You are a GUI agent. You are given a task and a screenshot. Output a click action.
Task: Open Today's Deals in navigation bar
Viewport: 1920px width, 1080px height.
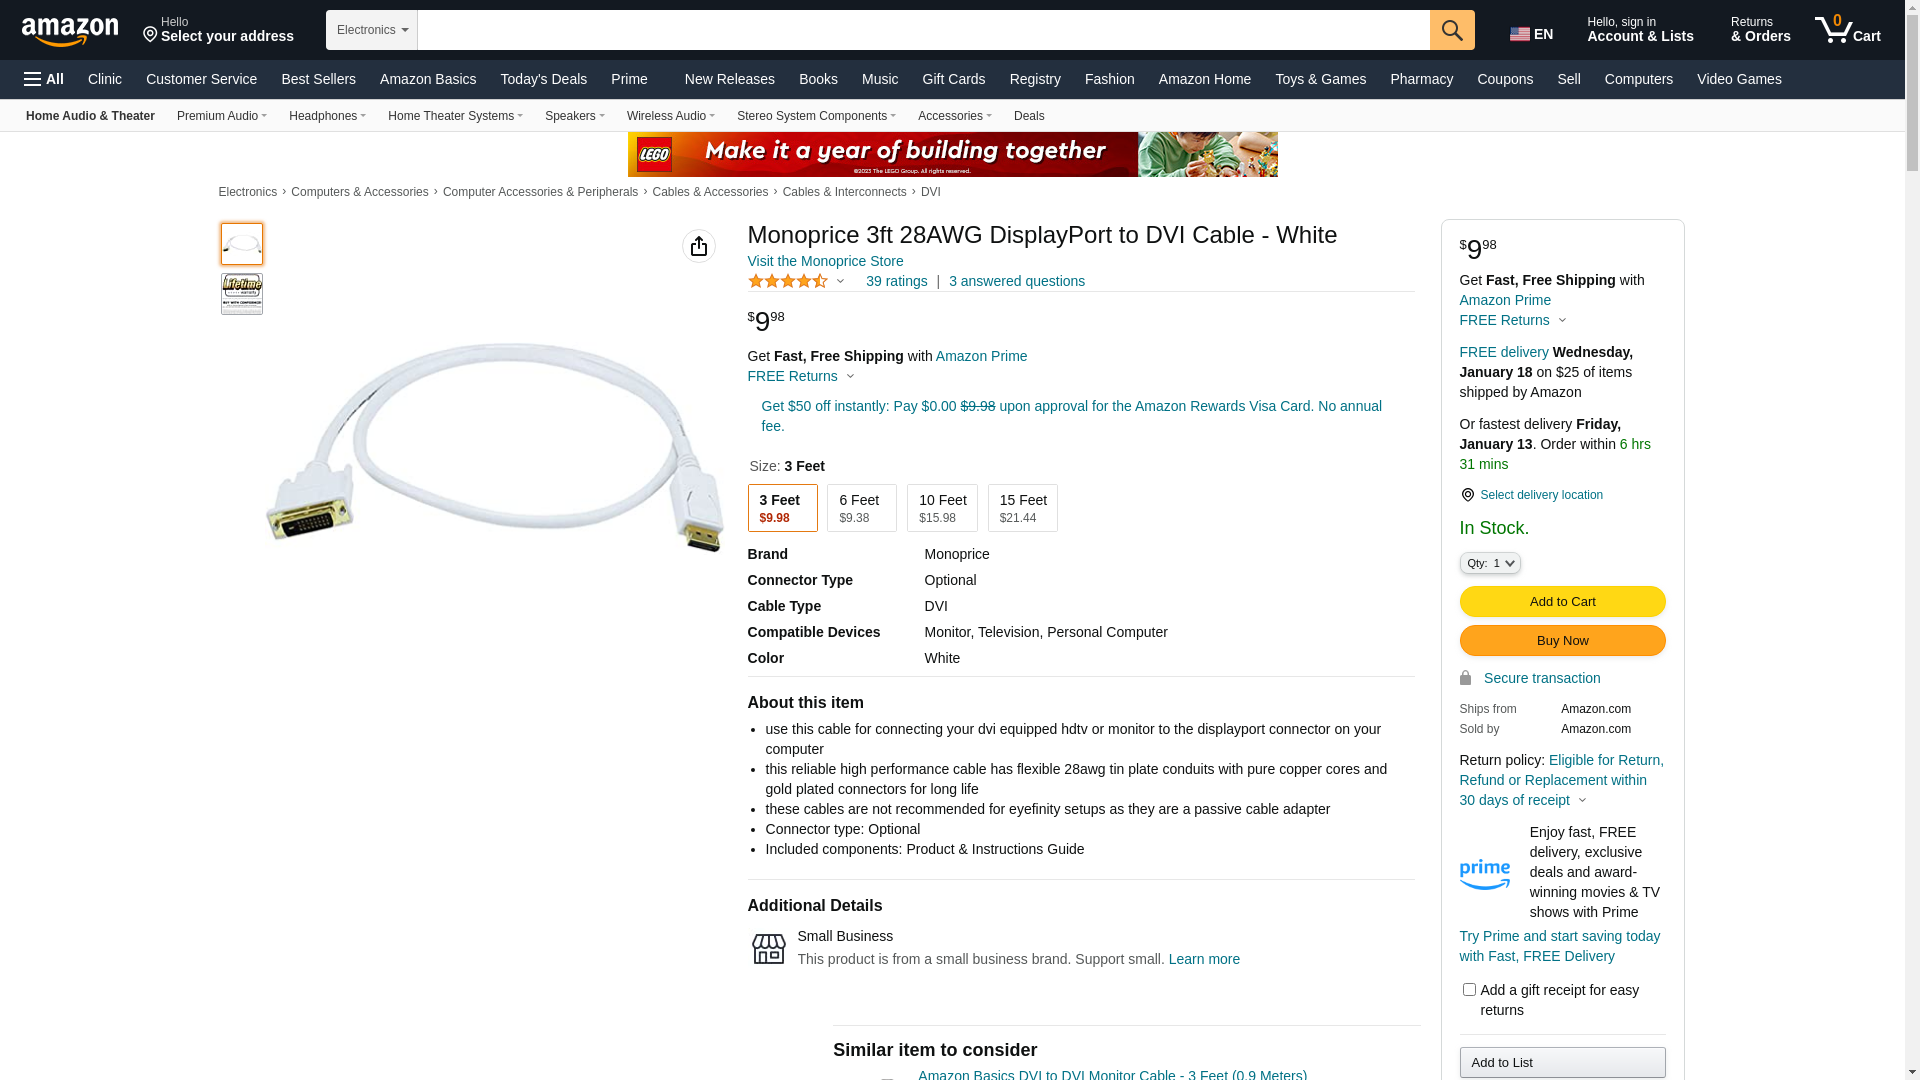[544, 79]
